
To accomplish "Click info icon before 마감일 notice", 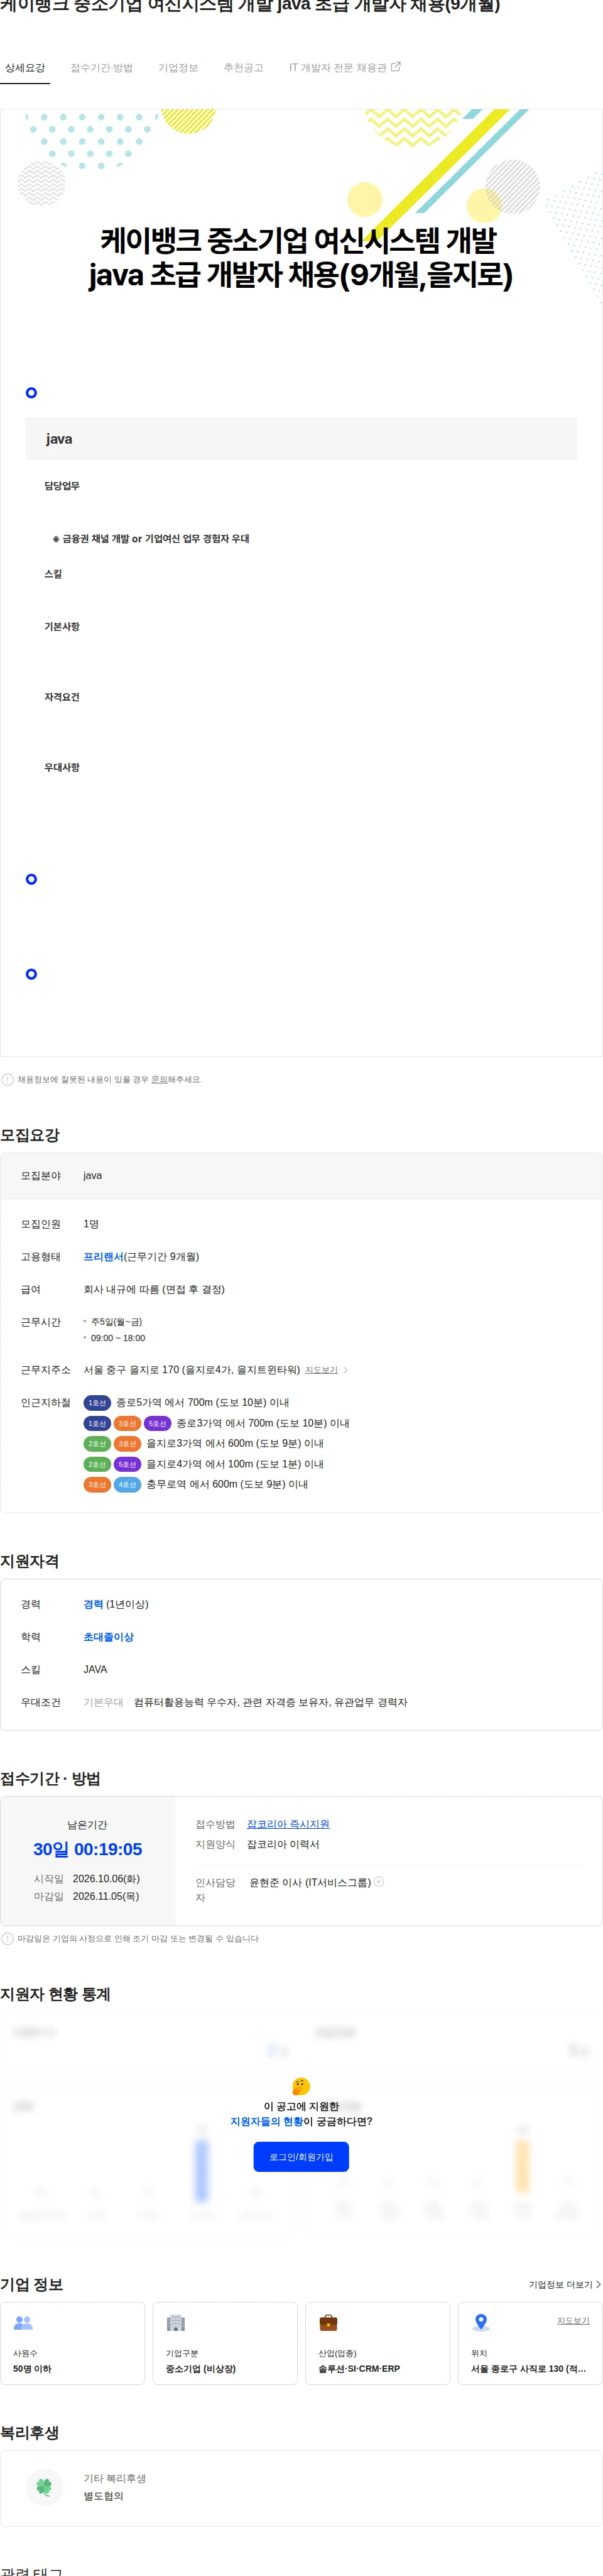I will click(8, 1938).
